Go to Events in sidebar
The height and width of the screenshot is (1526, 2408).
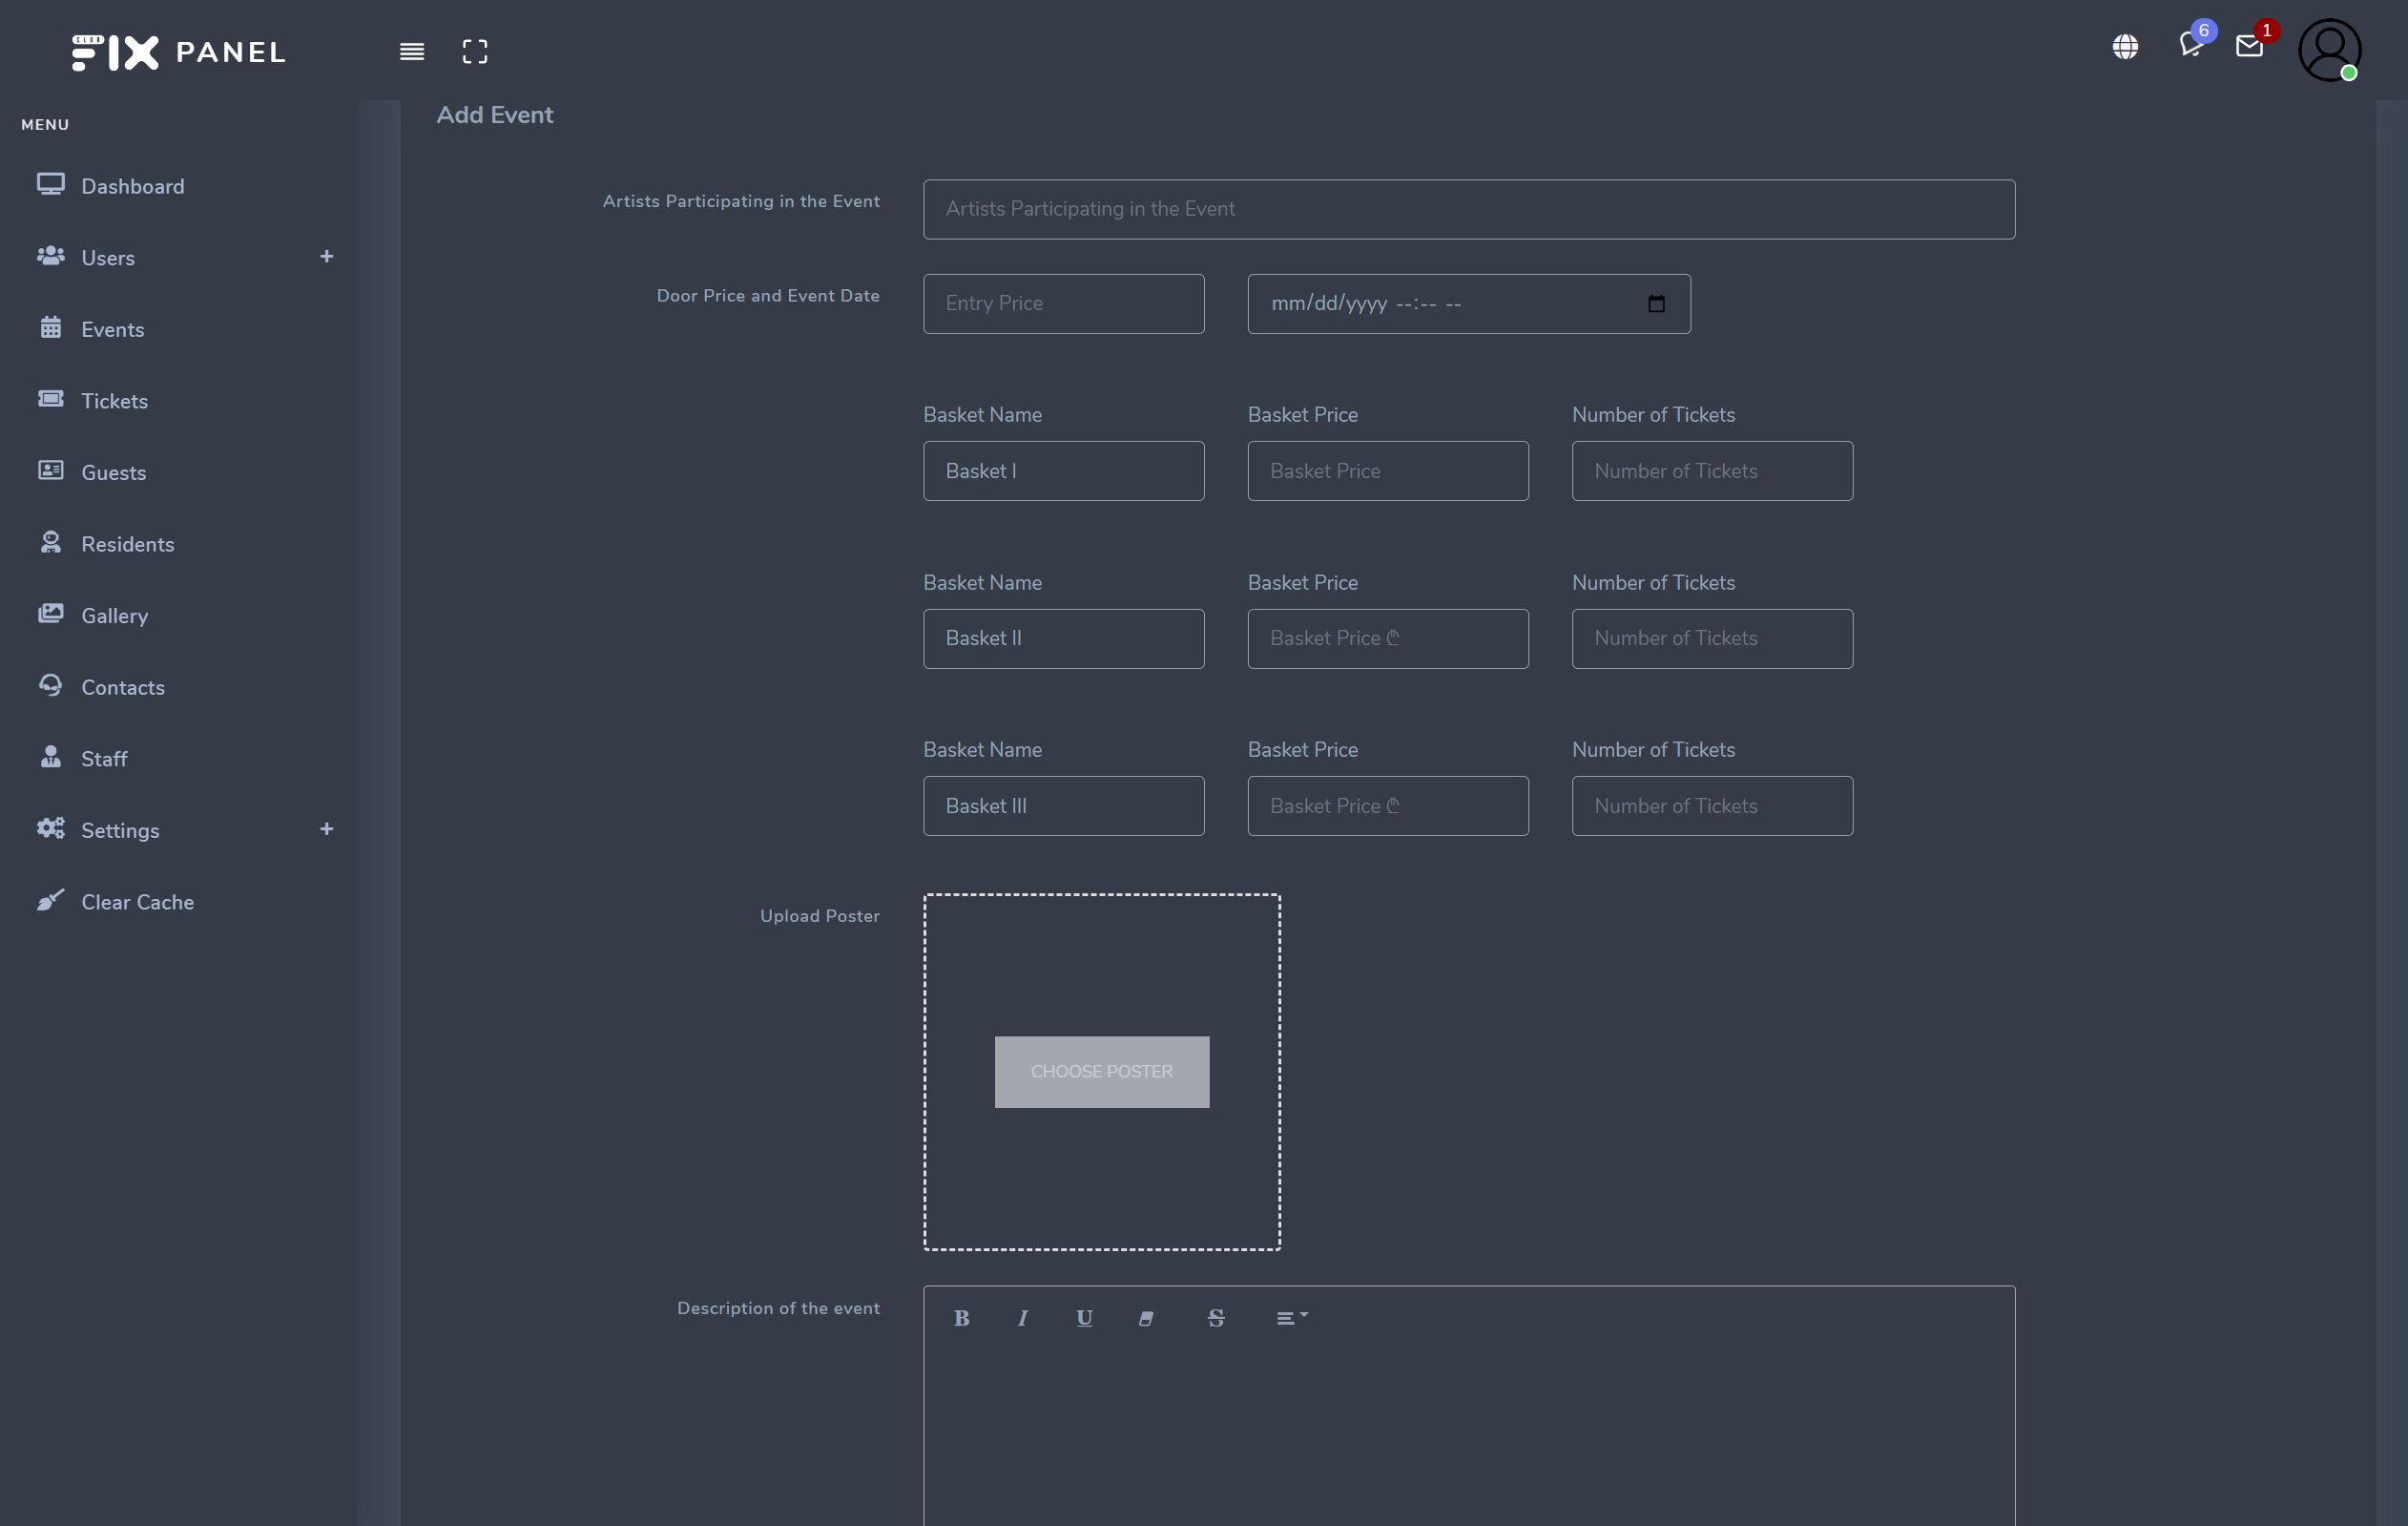tap(112, 329)
